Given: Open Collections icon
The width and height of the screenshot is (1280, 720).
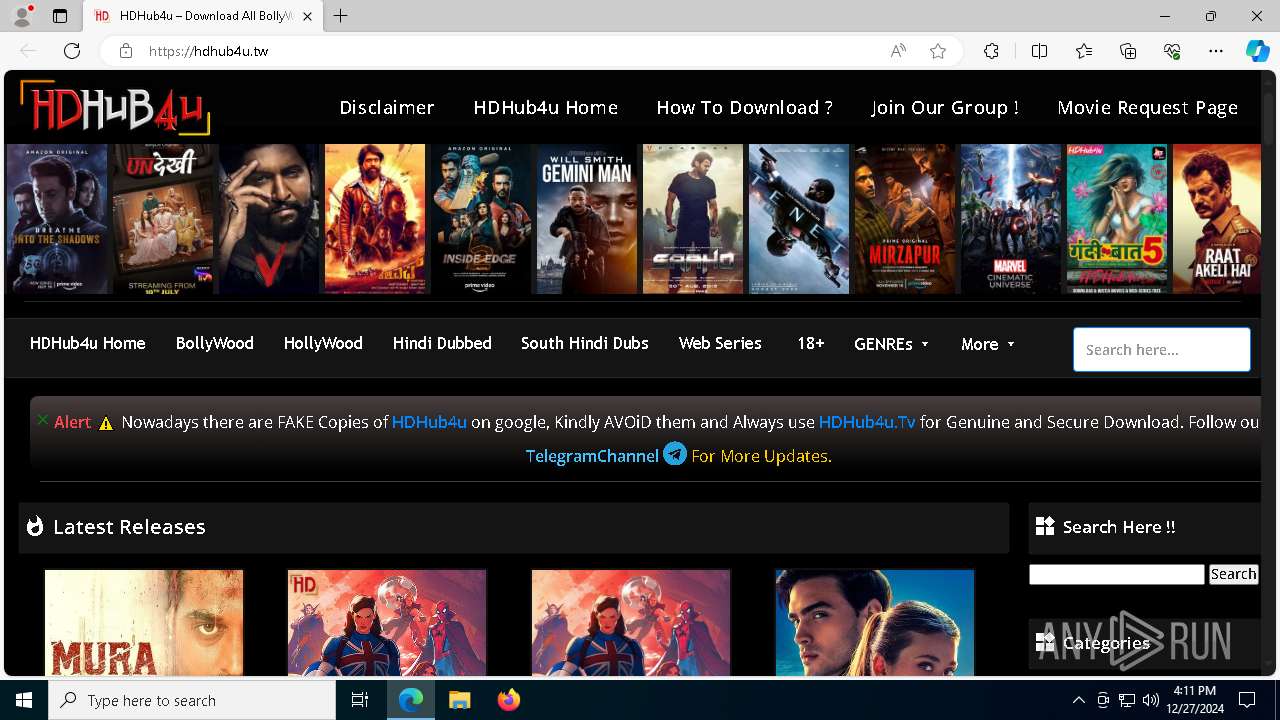Looking at the screenshot, I should 1128,51.
